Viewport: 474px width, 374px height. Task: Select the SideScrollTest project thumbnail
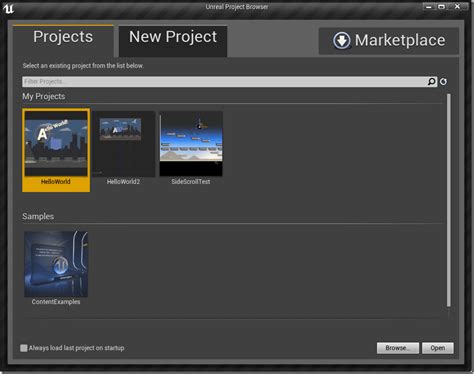[x=191, y=144]
